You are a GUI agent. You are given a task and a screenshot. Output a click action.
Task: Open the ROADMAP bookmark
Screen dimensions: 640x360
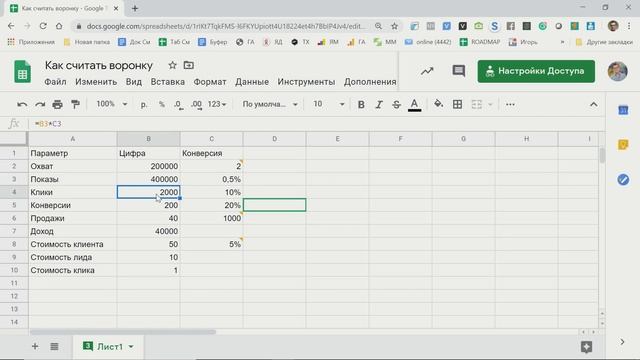point(480,42)
